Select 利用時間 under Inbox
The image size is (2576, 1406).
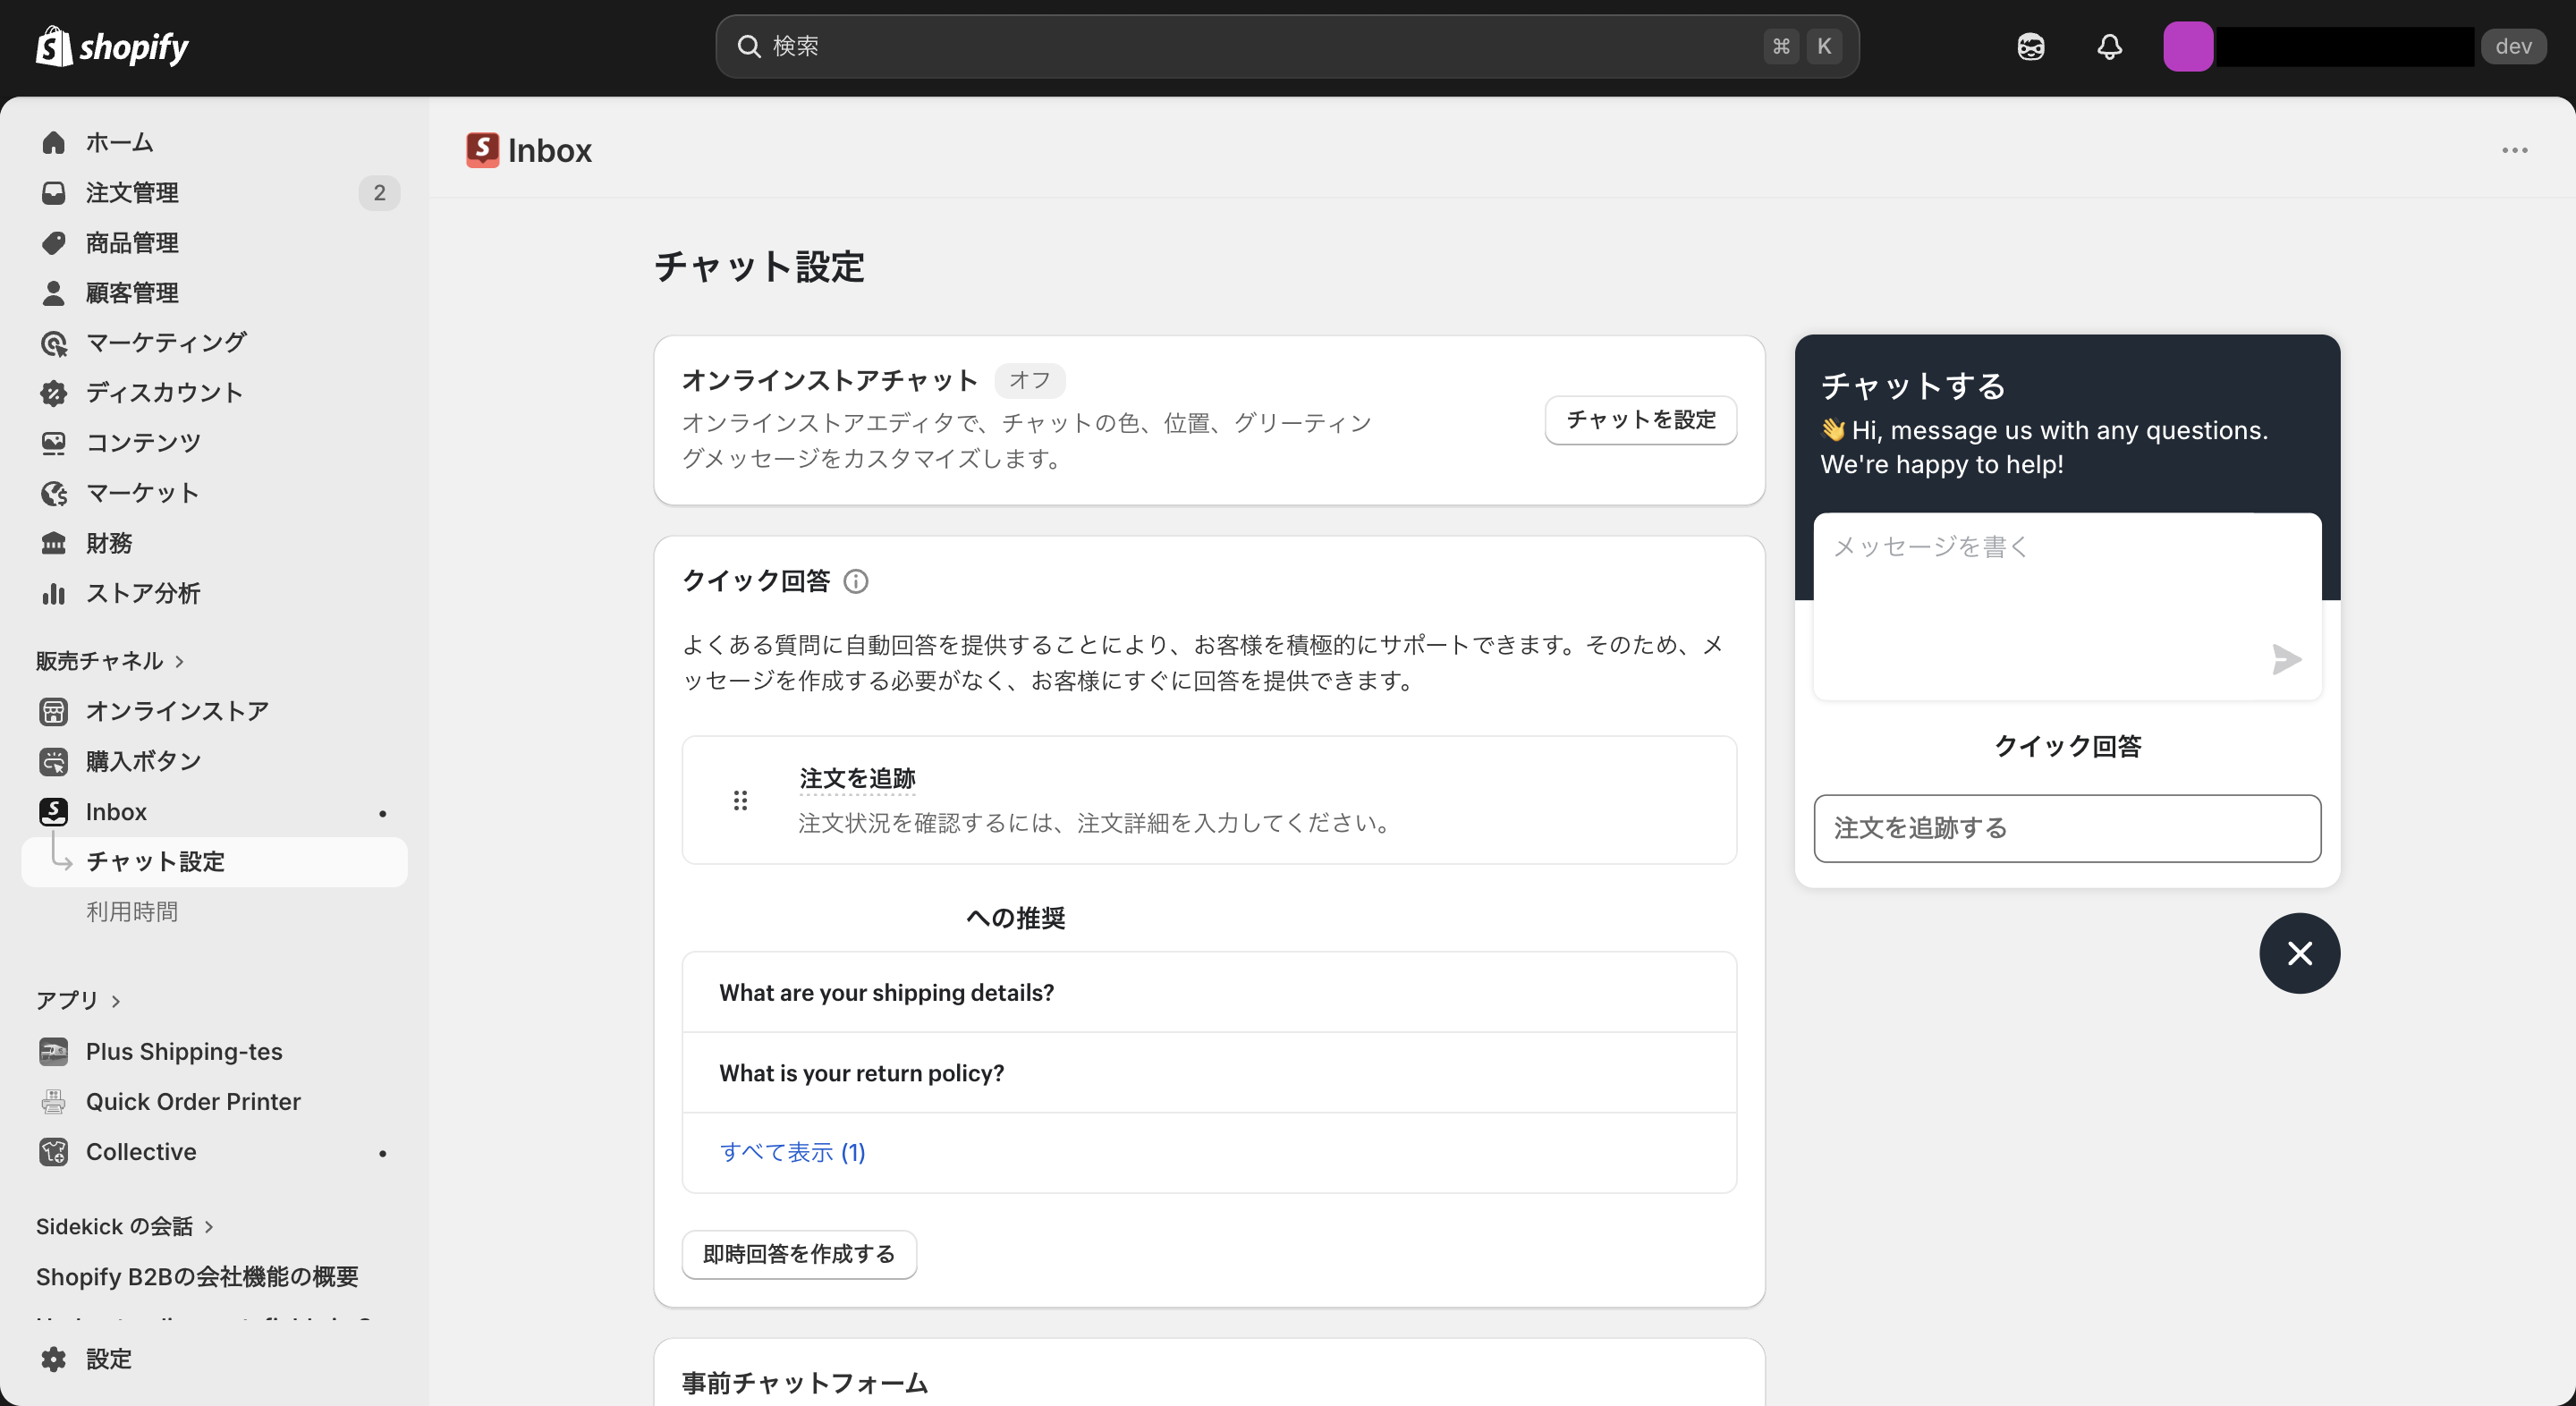[x=131, y=910]
